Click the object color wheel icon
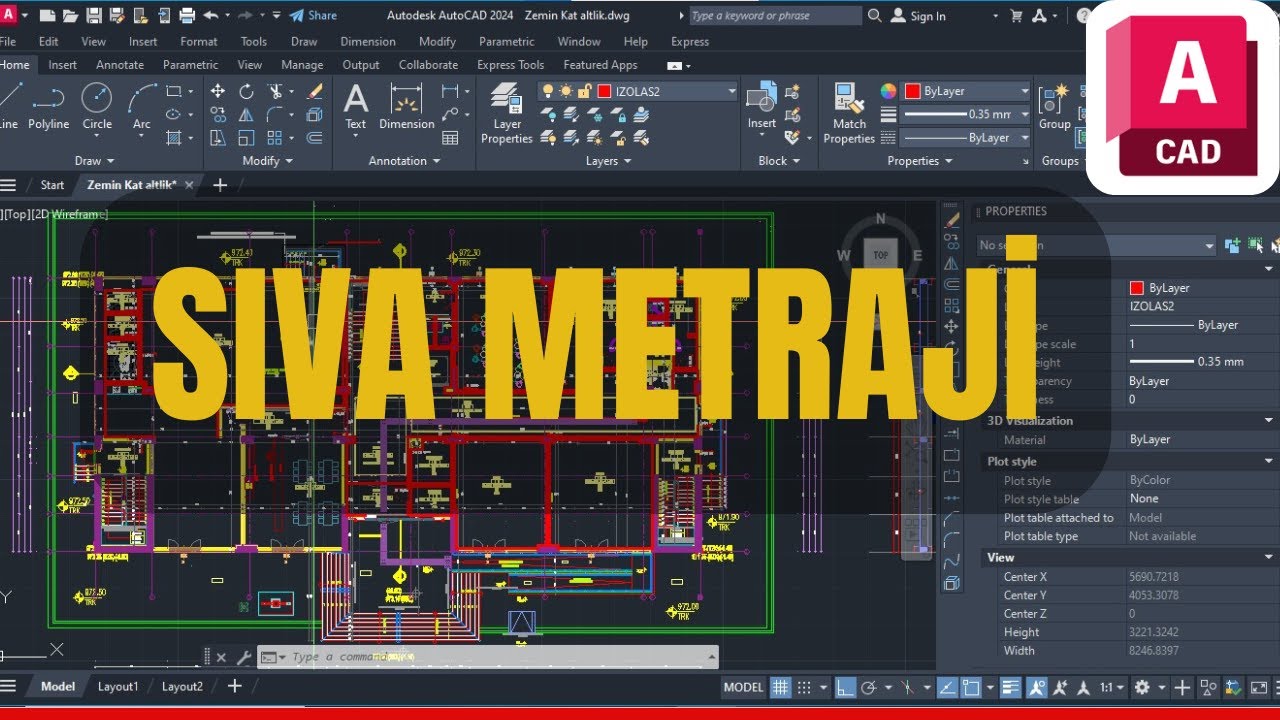Viewport: 1280px width, 720px height. pos(888,91)
